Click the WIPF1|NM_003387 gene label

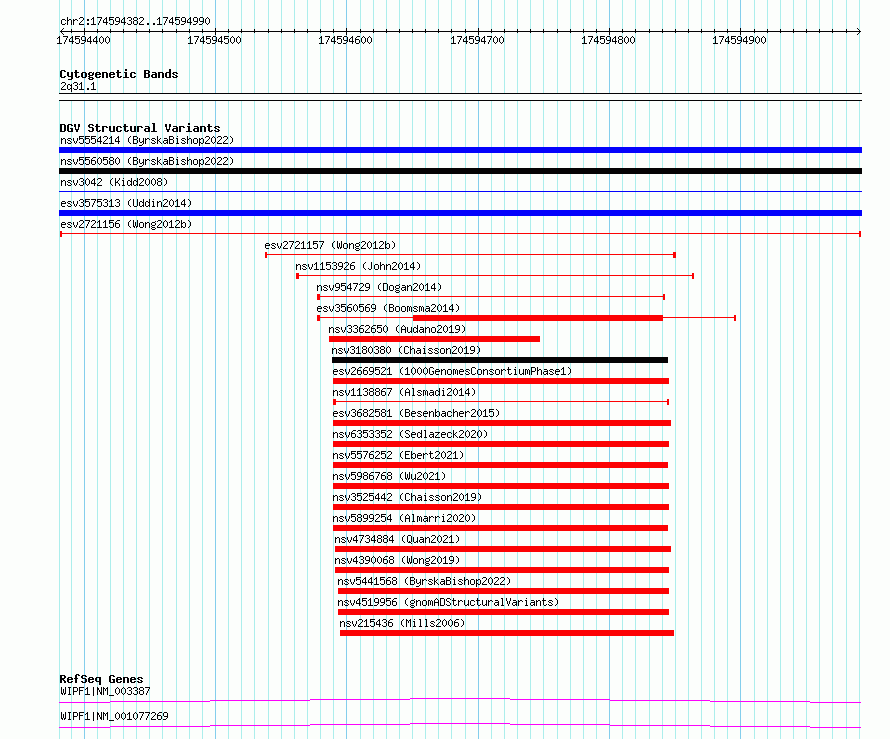tap(105, 691)
